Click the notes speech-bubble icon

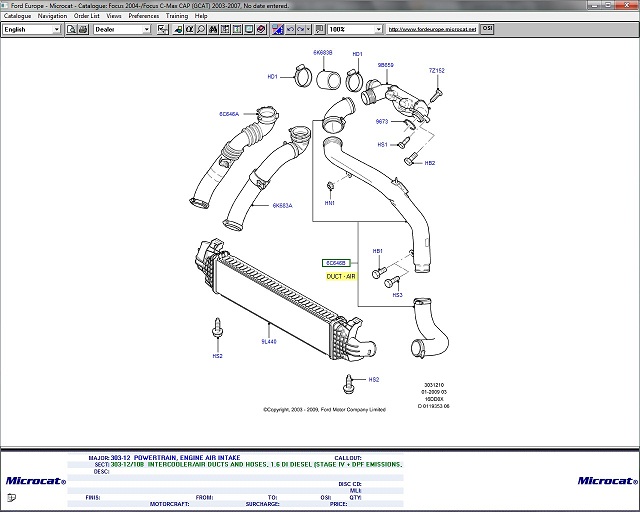pos(319,29)
